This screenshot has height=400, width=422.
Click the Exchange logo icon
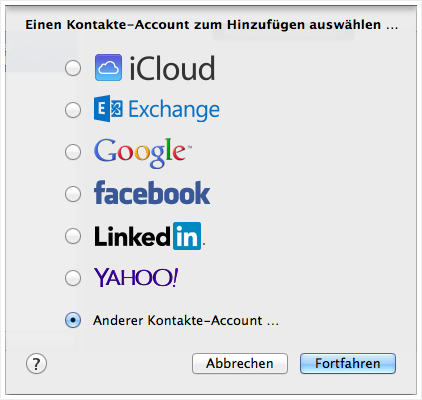click(x=108, y=109)
